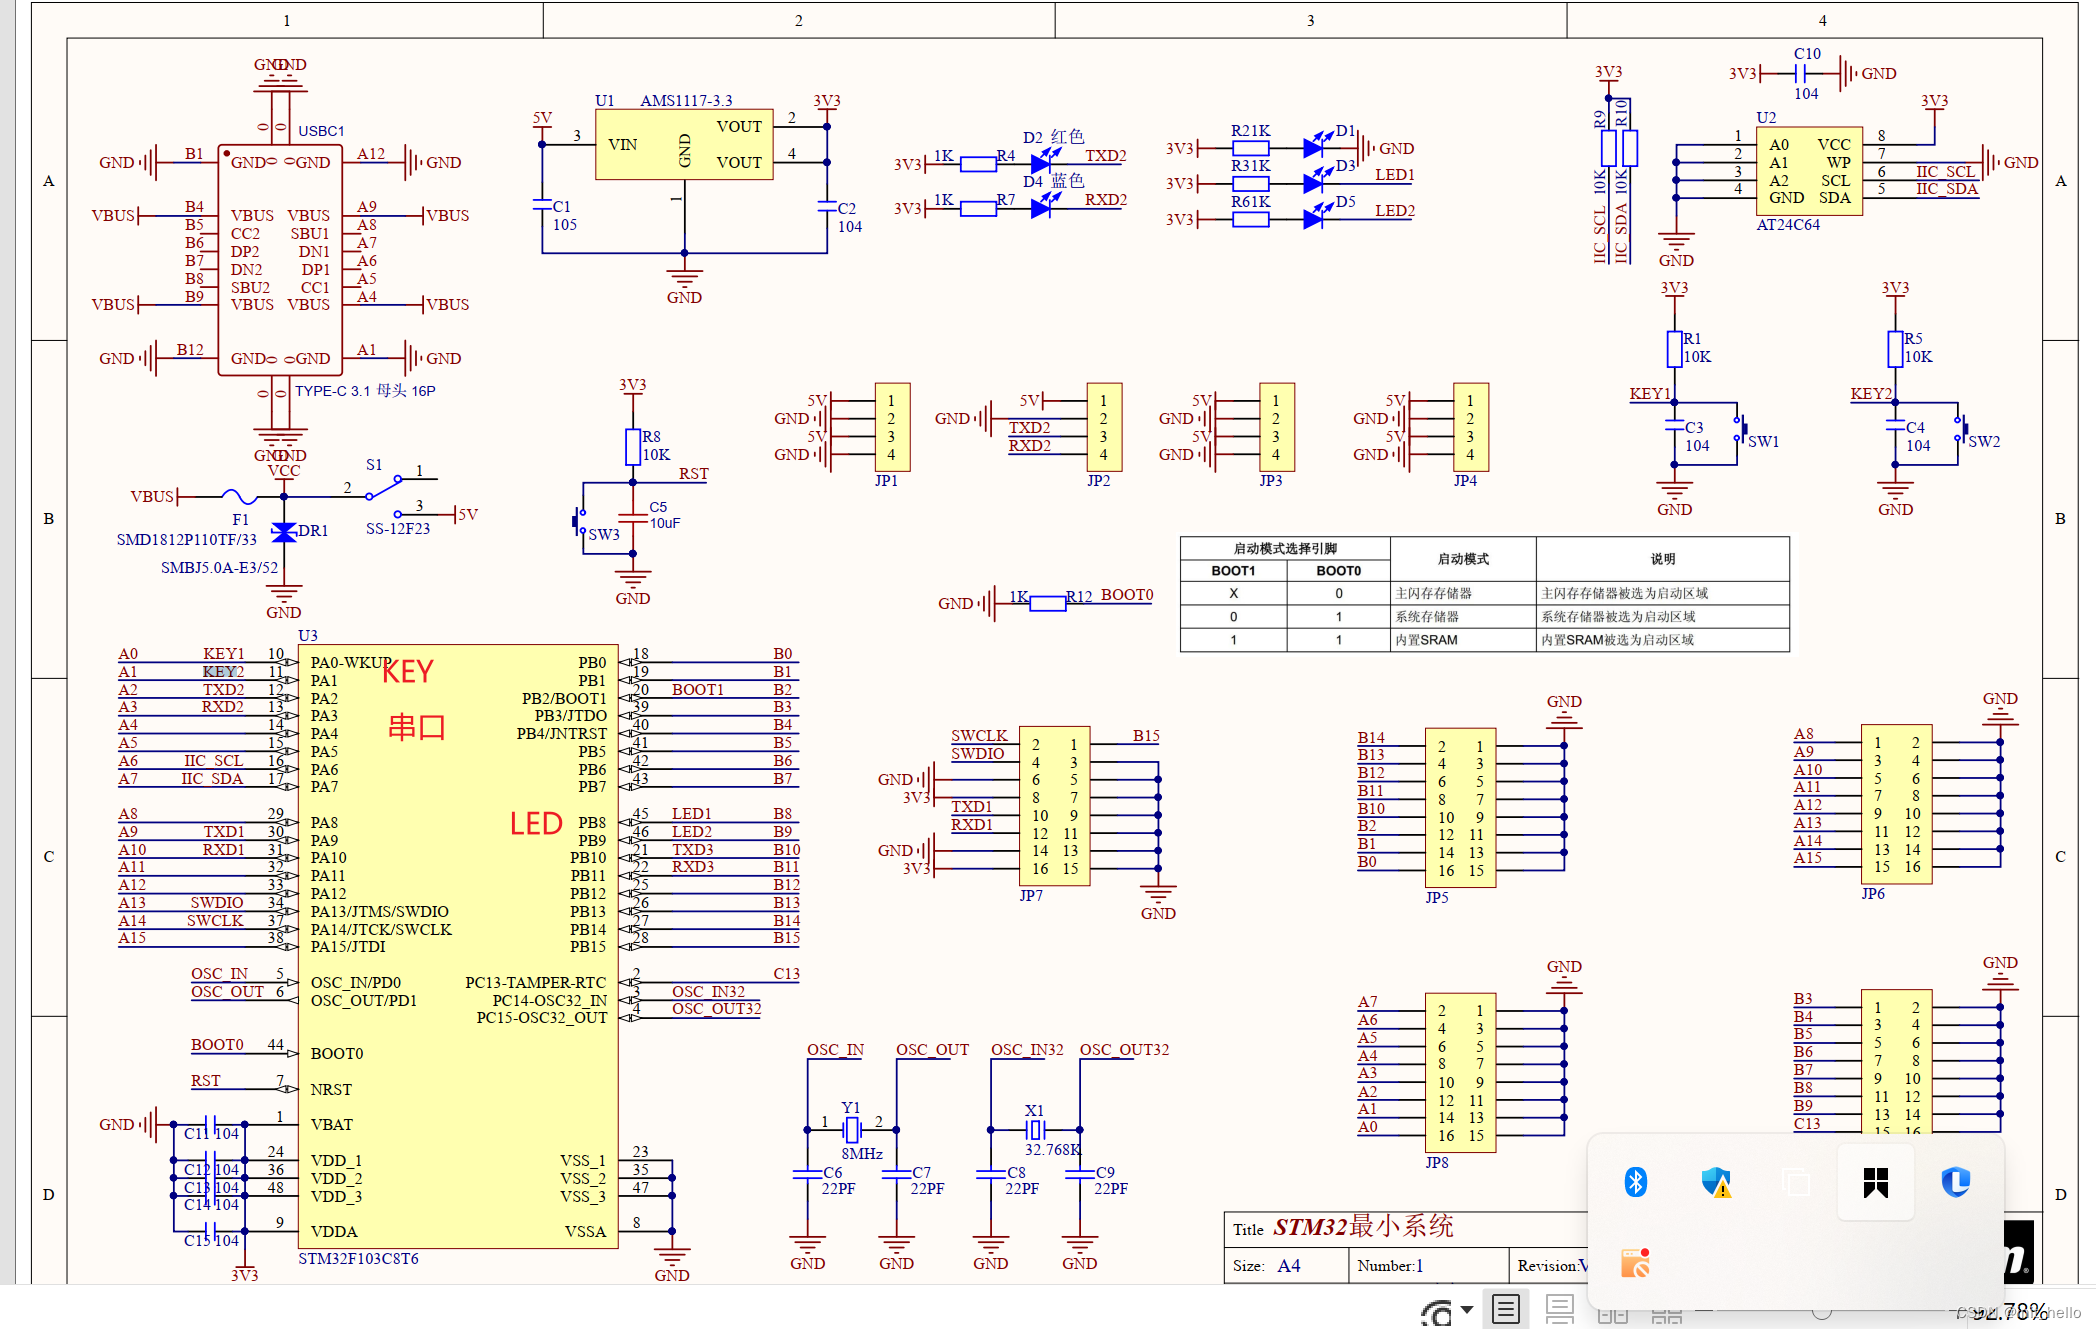Select two-page continuous view icon
This screenshot has height=1329, width=2096.
coord(1666,1315)
